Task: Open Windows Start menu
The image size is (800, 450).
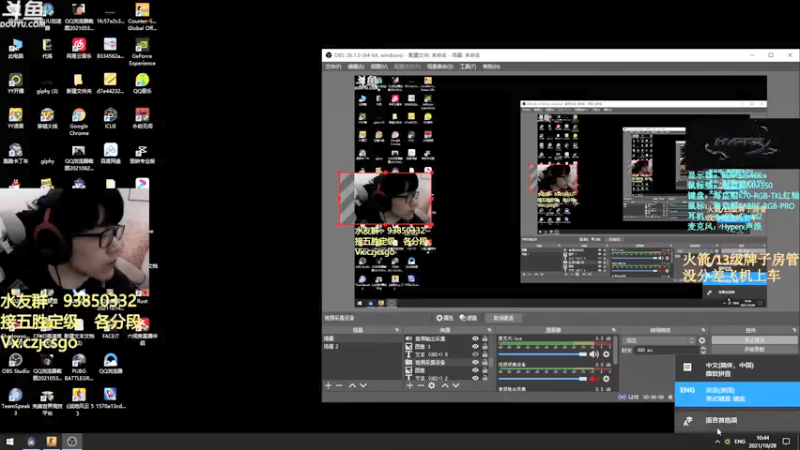Action: point(10,441)
